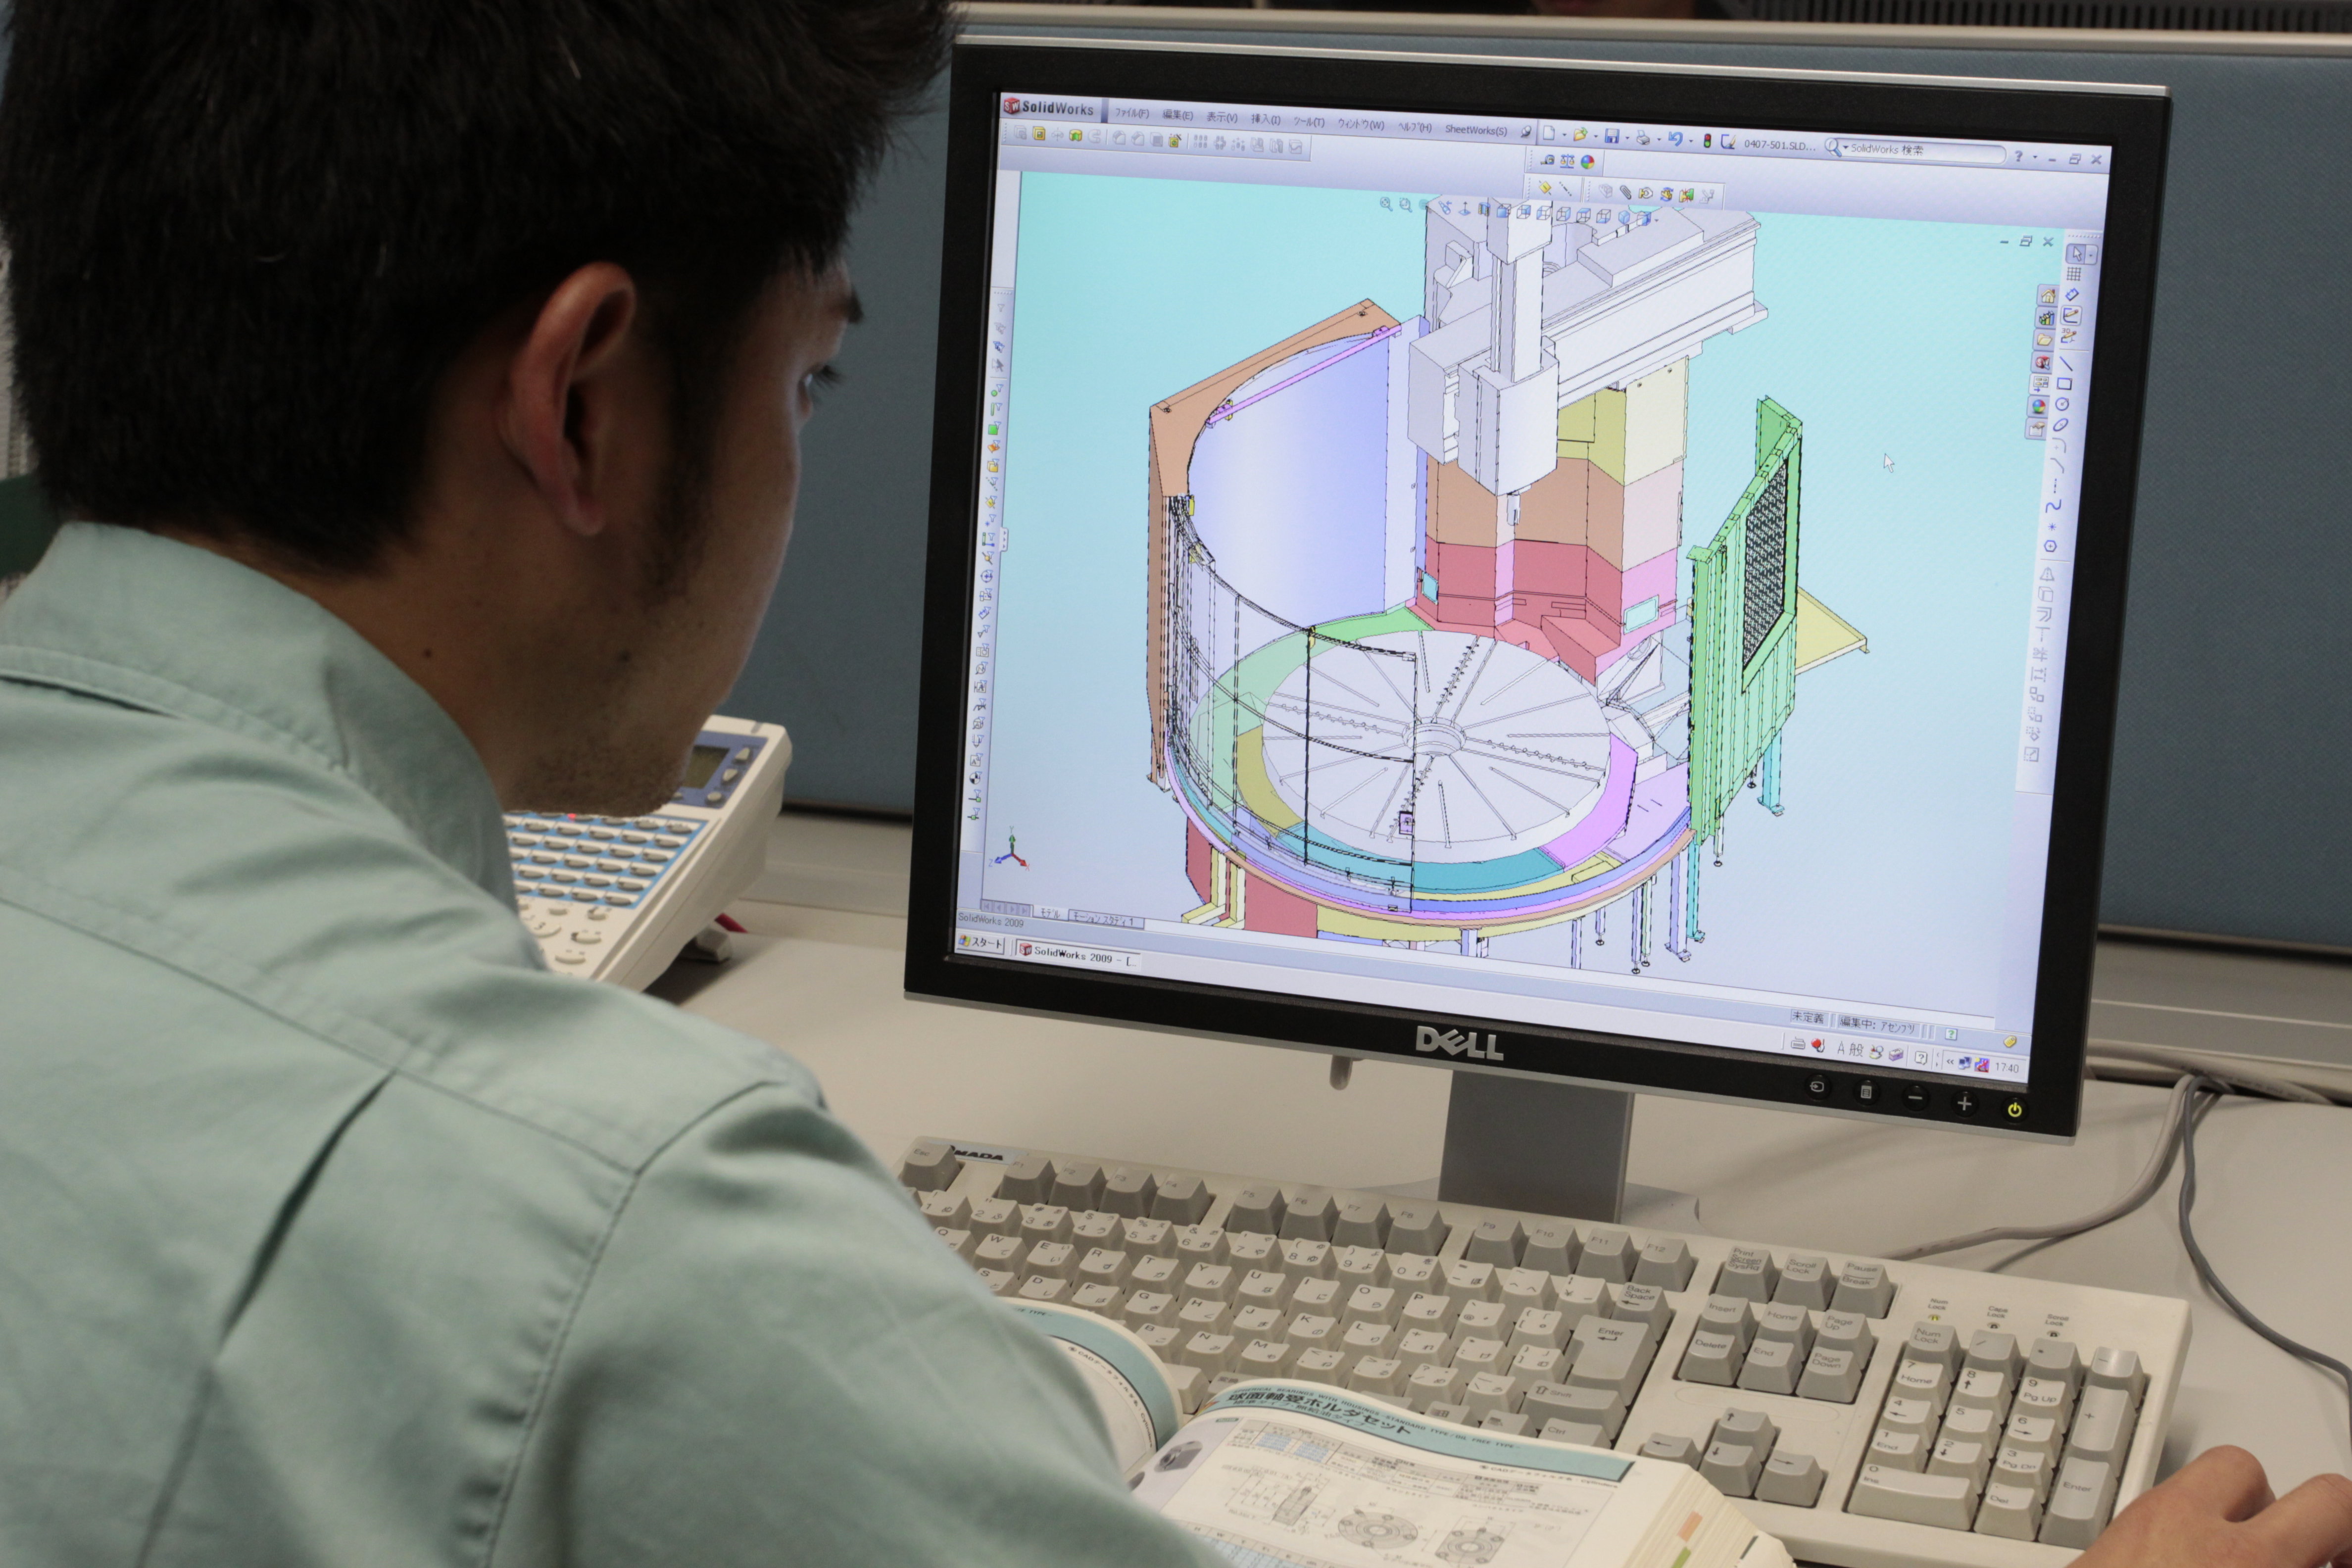The width and height of the screenshot is (2352, 1568).
Task: Switch to the モデル tab
Action: coord(1050,914)
